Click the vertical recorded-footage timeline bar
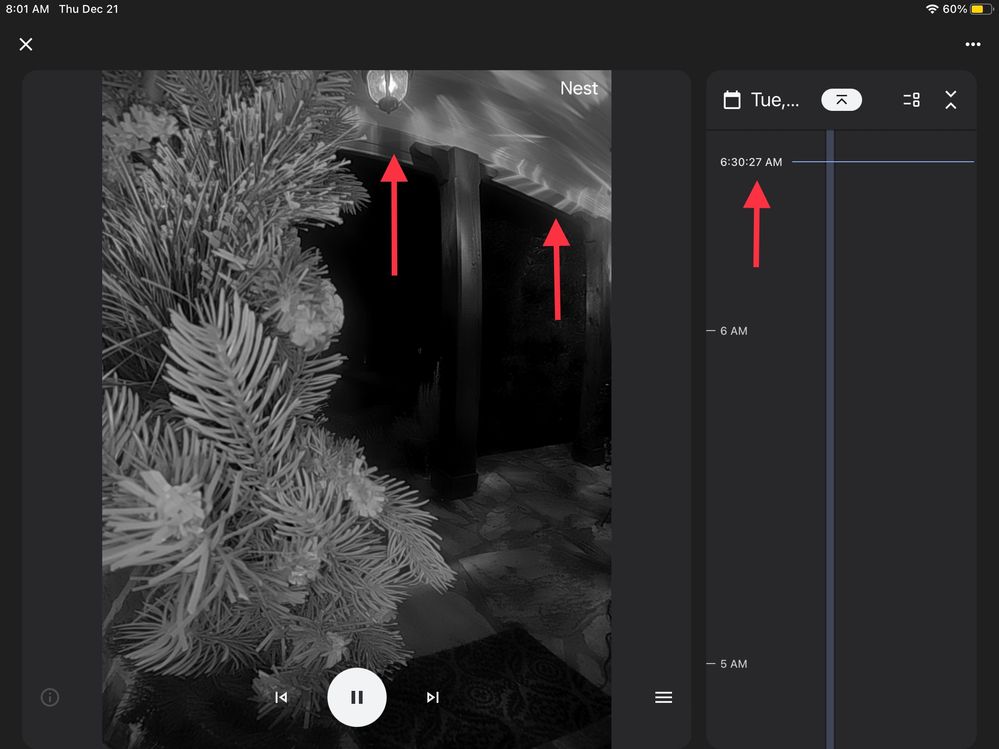 coord(830,450)
